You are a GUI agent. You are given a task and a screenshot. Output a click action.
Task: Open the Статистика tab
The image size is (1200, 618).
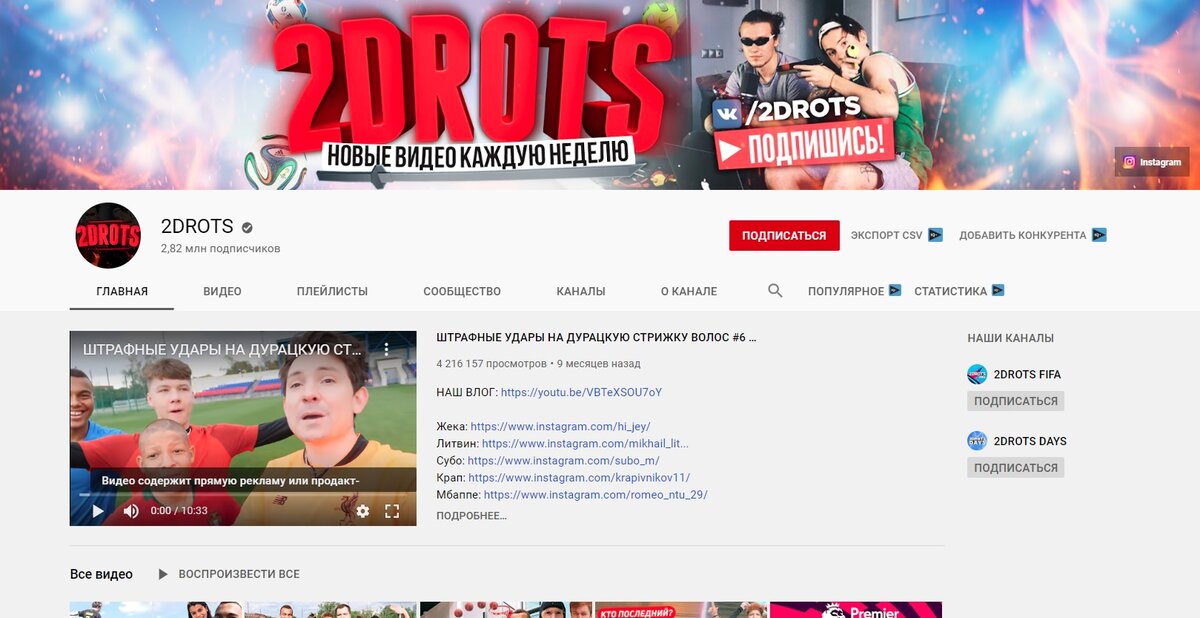pos(950,291)
